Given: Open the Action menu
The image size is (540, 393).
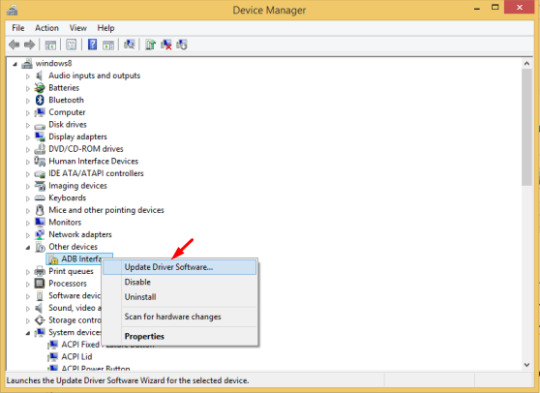Looking at the screenshot, I should click(x=47, y=28).
